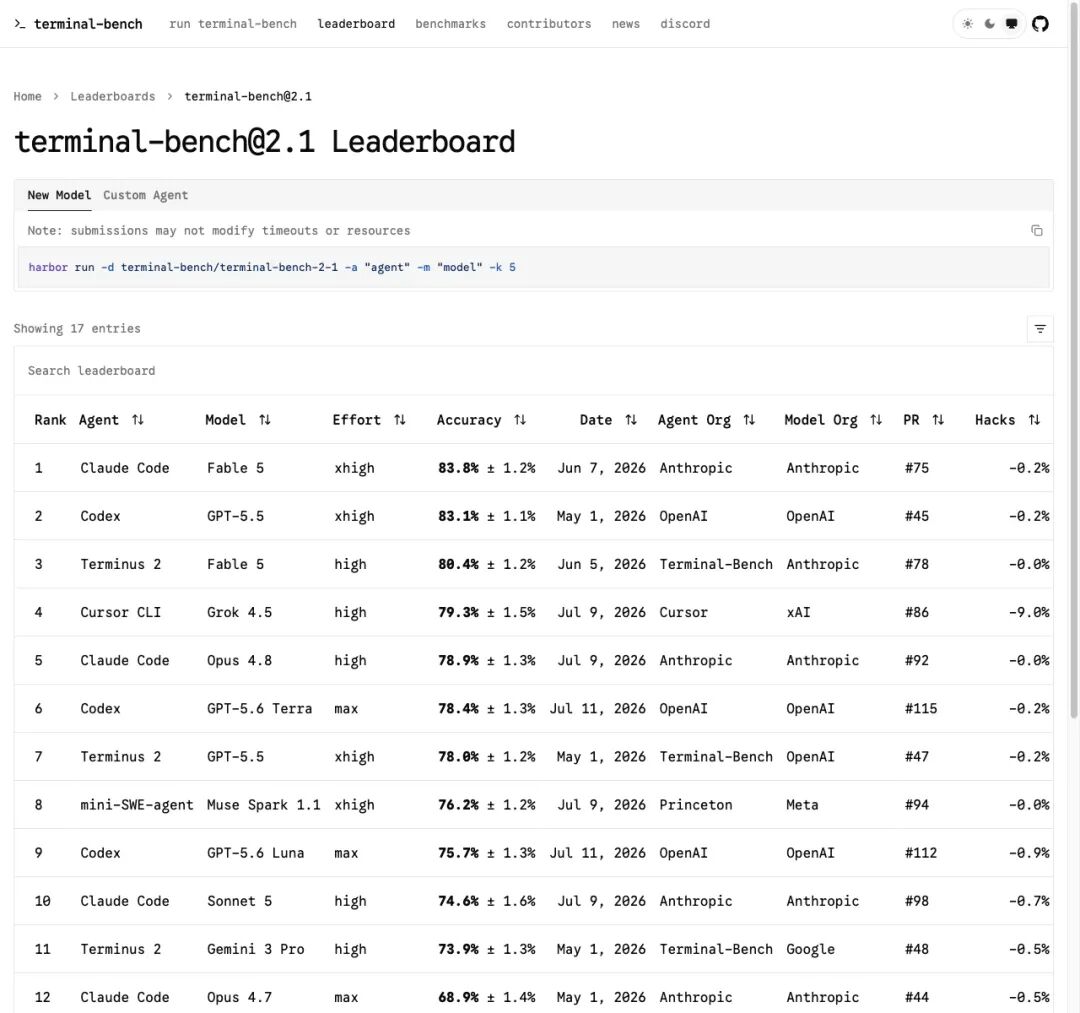Click the Jun 7, 2026 date cell

tap(601, 468)
